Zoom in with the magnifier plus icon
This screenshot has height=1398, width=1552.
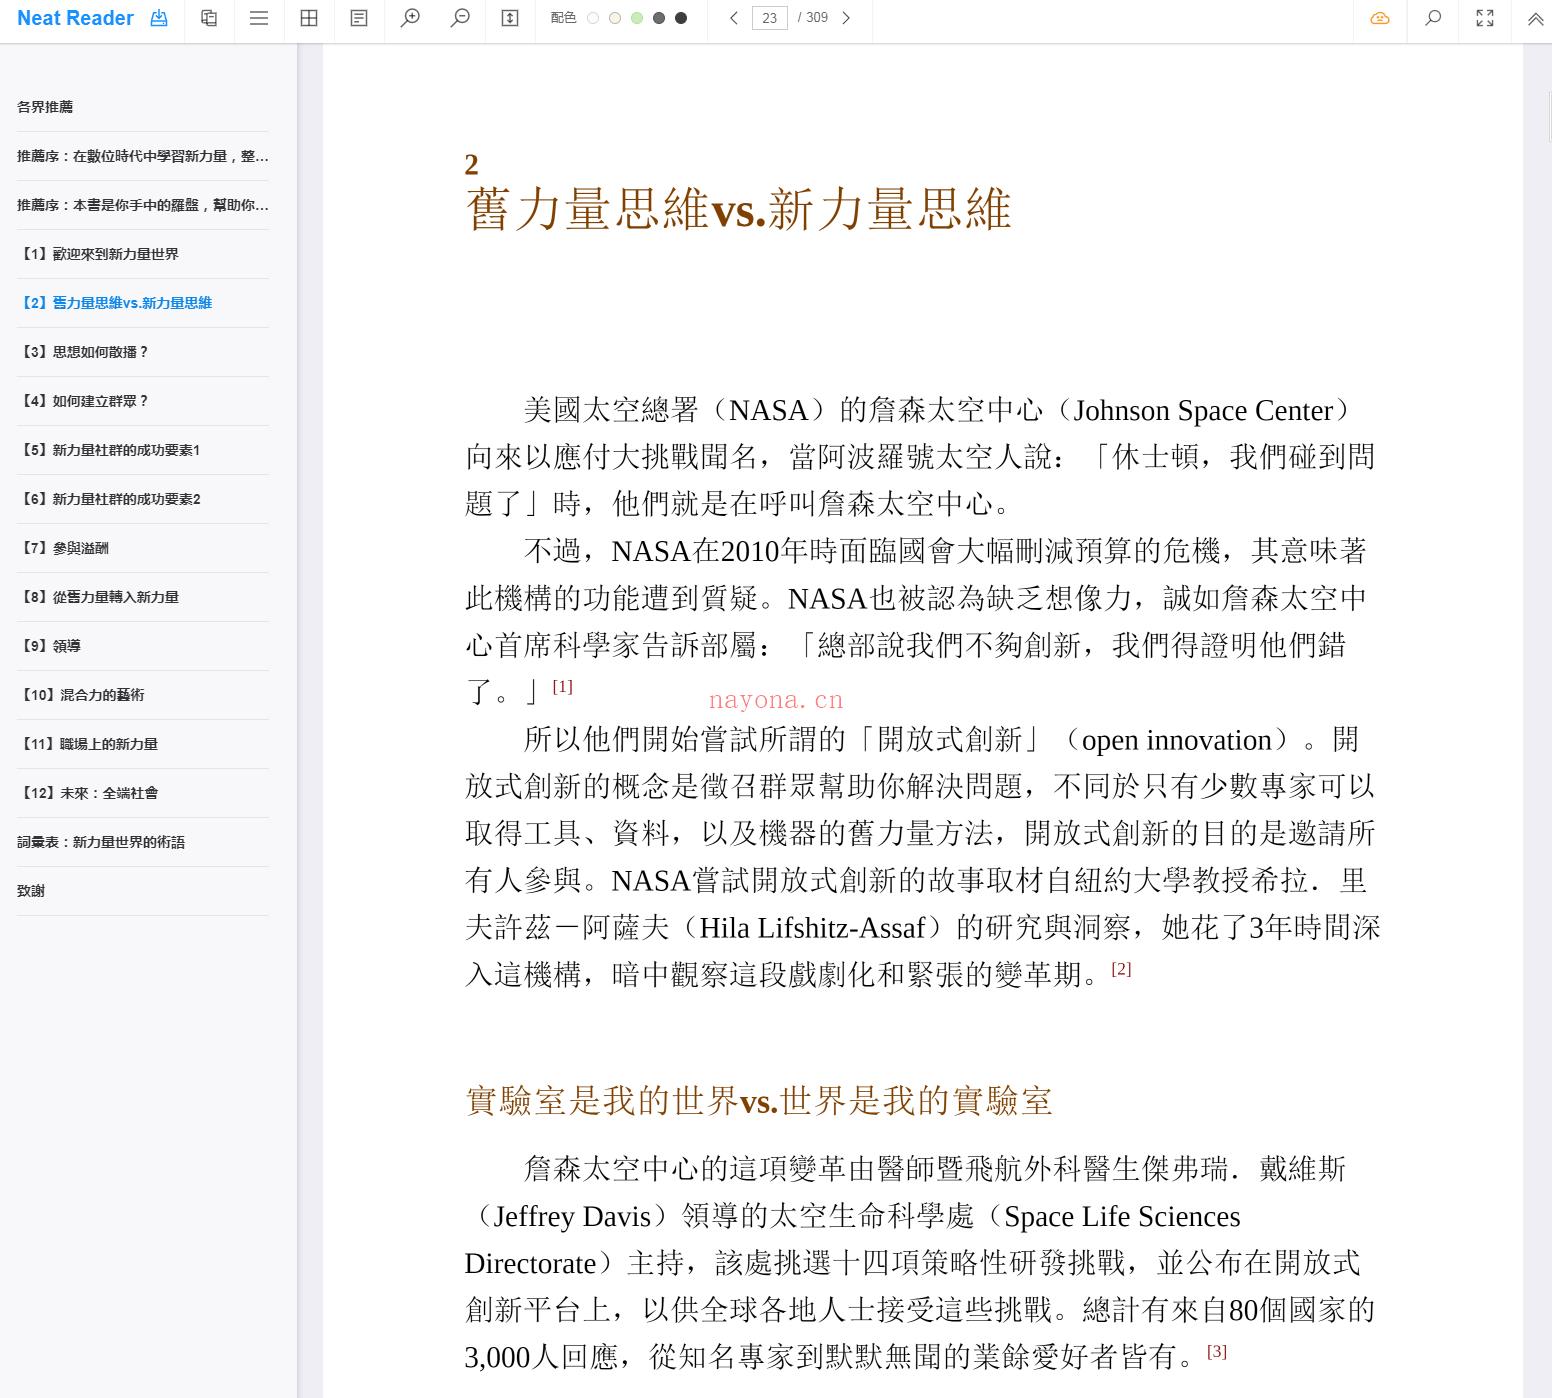click(x=410, y=18)
